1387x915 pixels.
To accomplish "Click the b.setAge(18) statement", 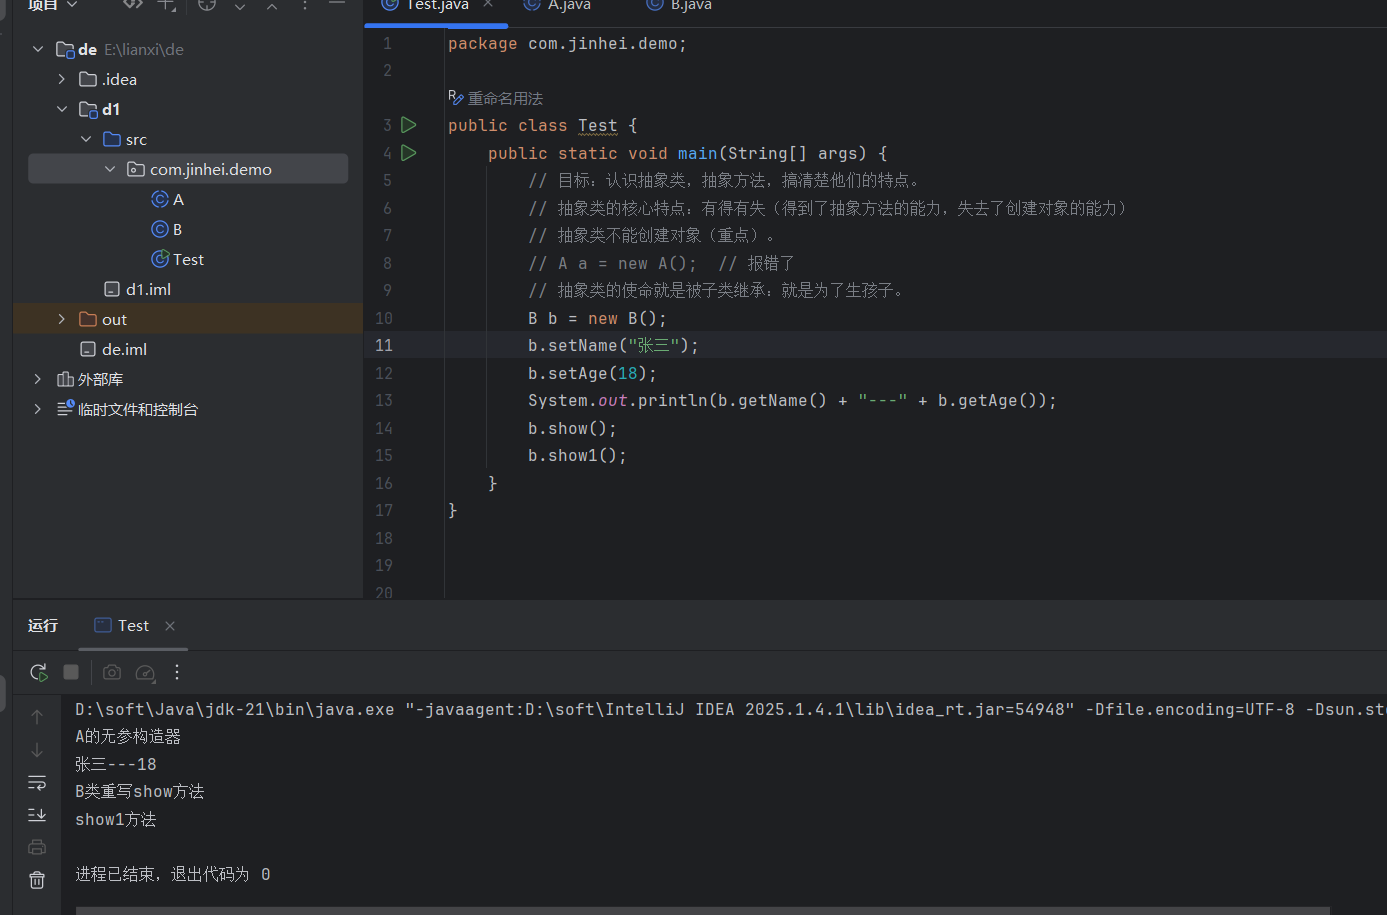I will (592, 374).
